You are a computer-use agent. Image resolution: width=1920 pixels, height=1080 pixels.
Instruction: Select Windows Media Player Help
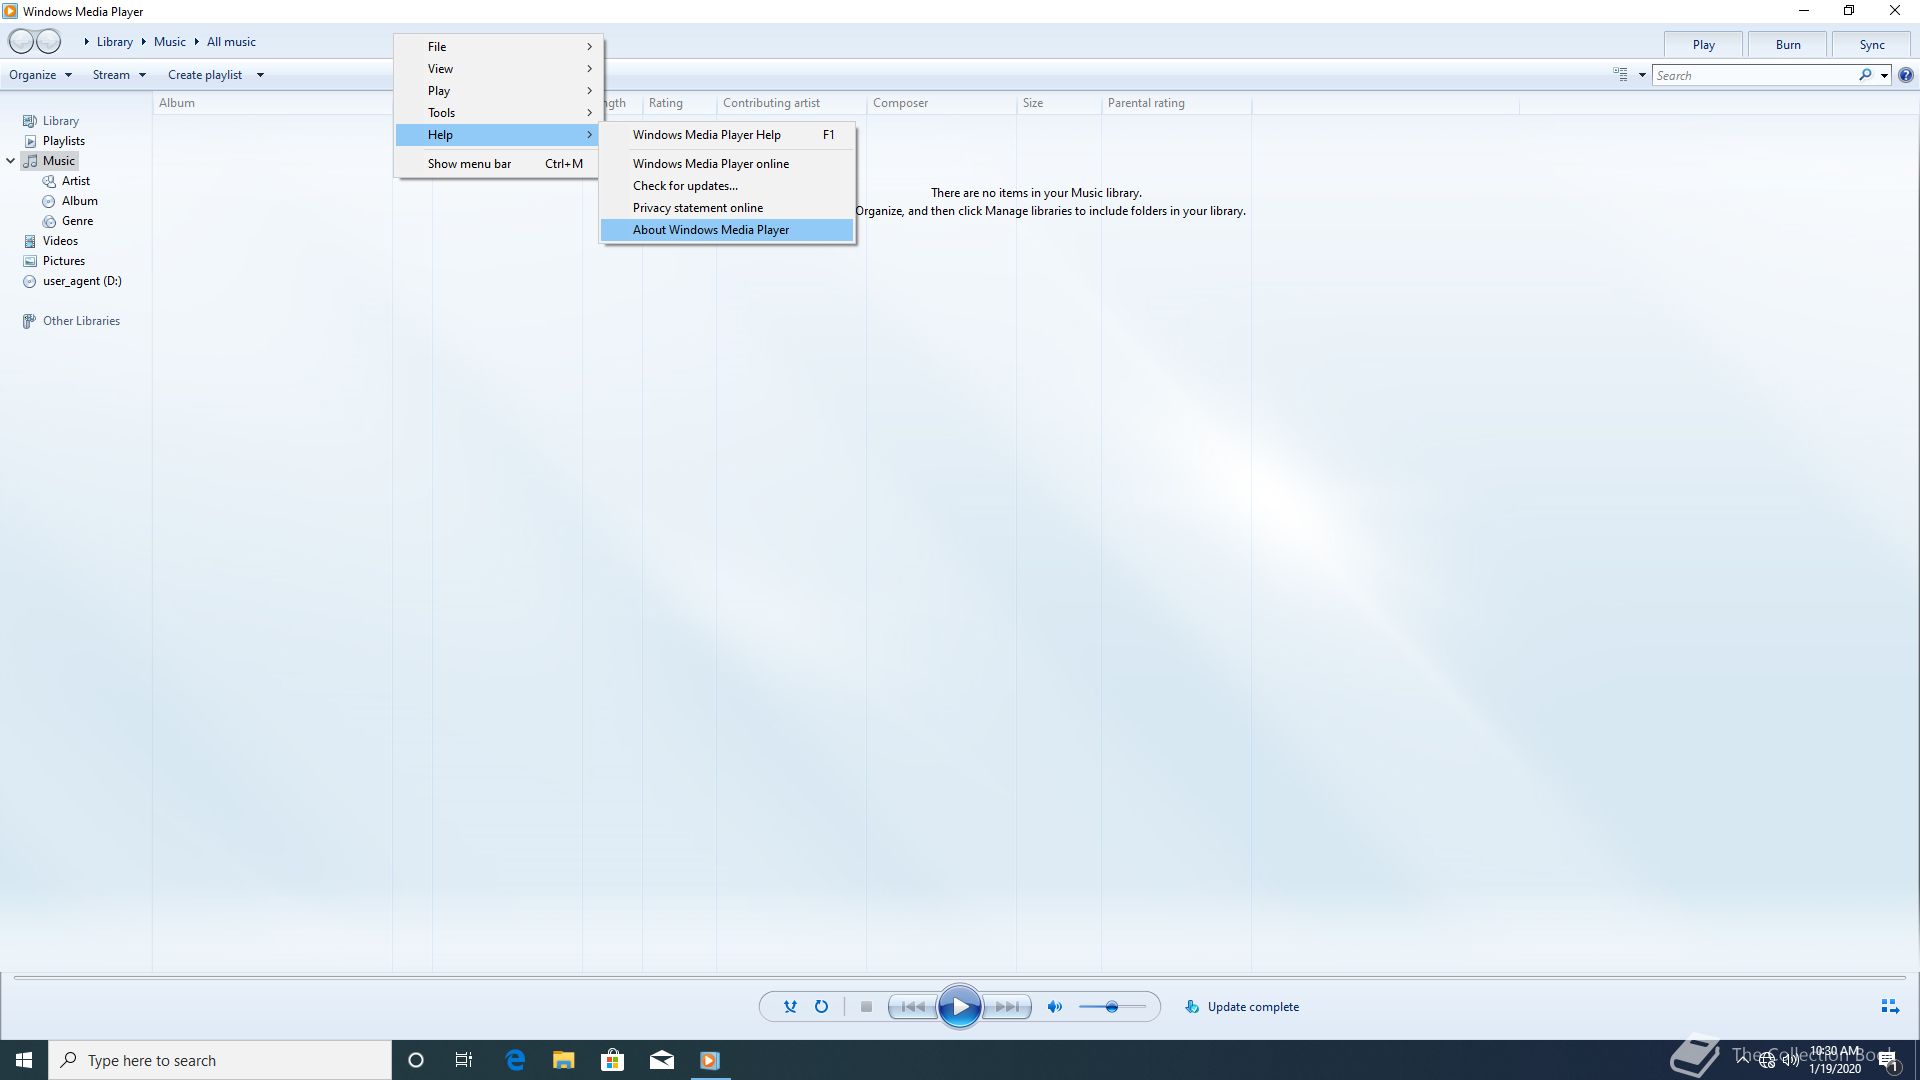click(x=727, y=135)
